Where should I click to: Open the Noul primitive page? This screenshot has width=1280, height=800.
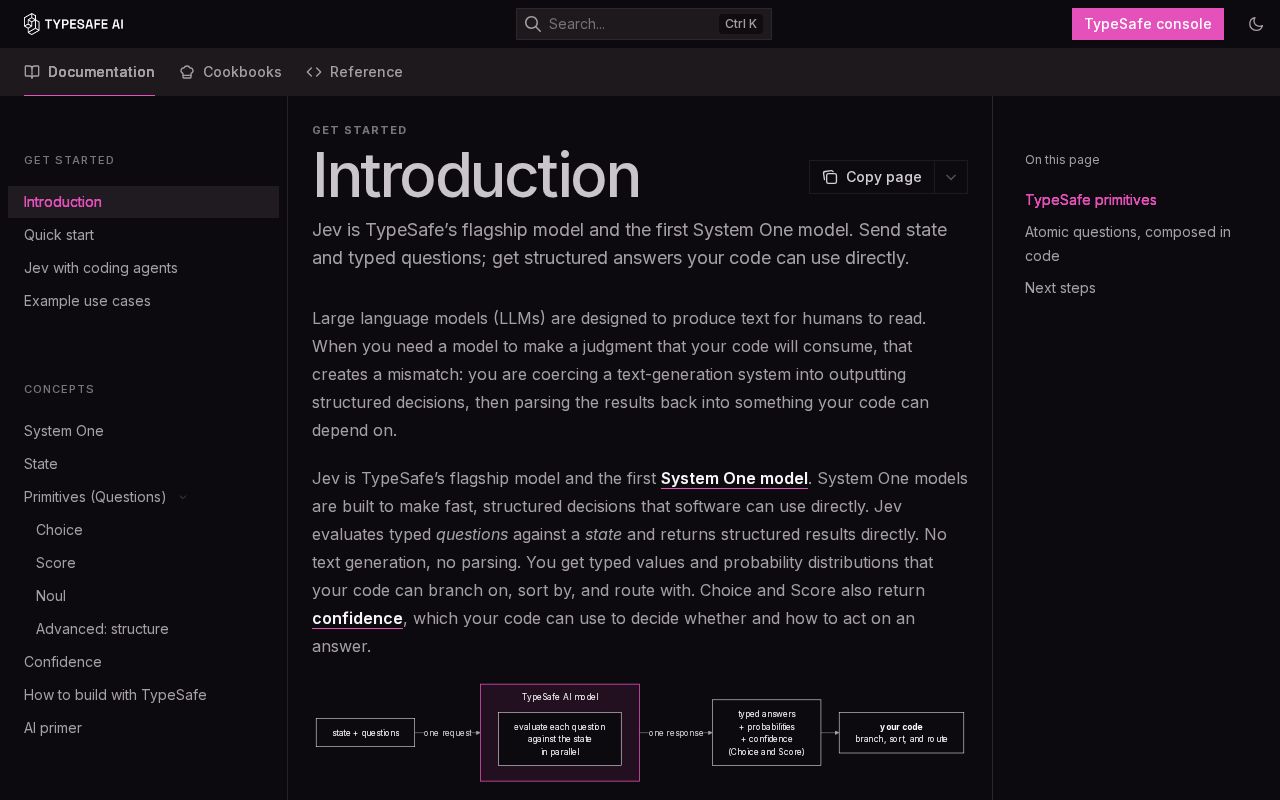coord(143,596)
